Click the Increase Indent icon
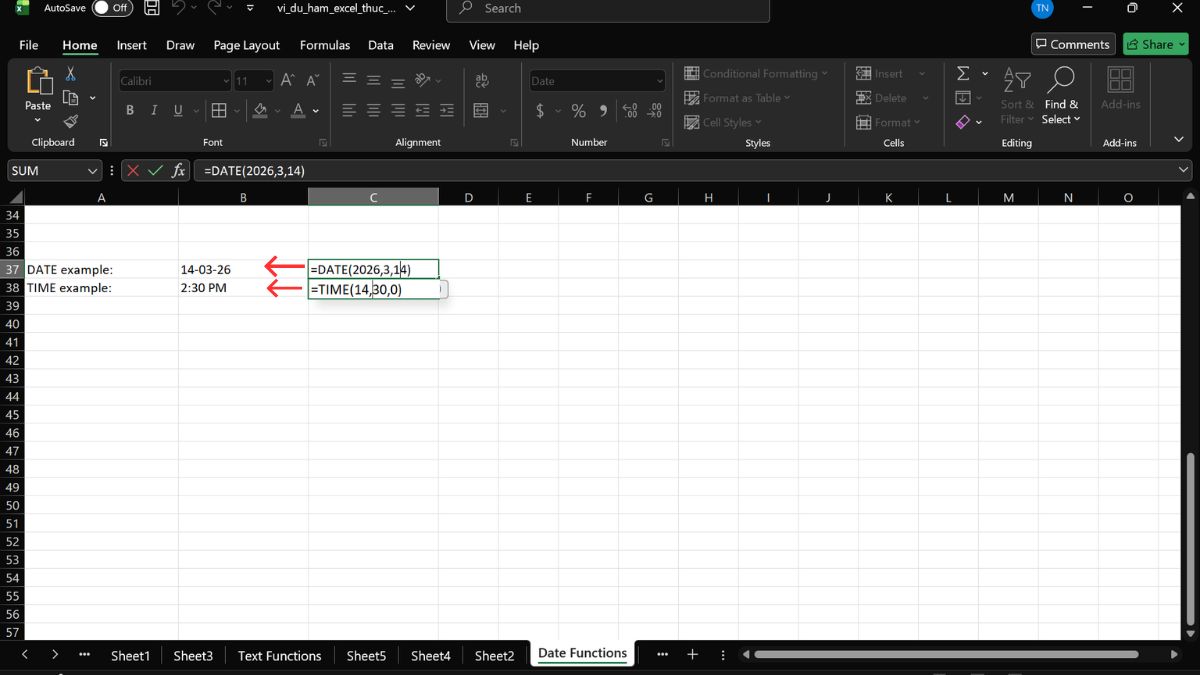Screen dimensions: 1200x675 click(446, 111)
